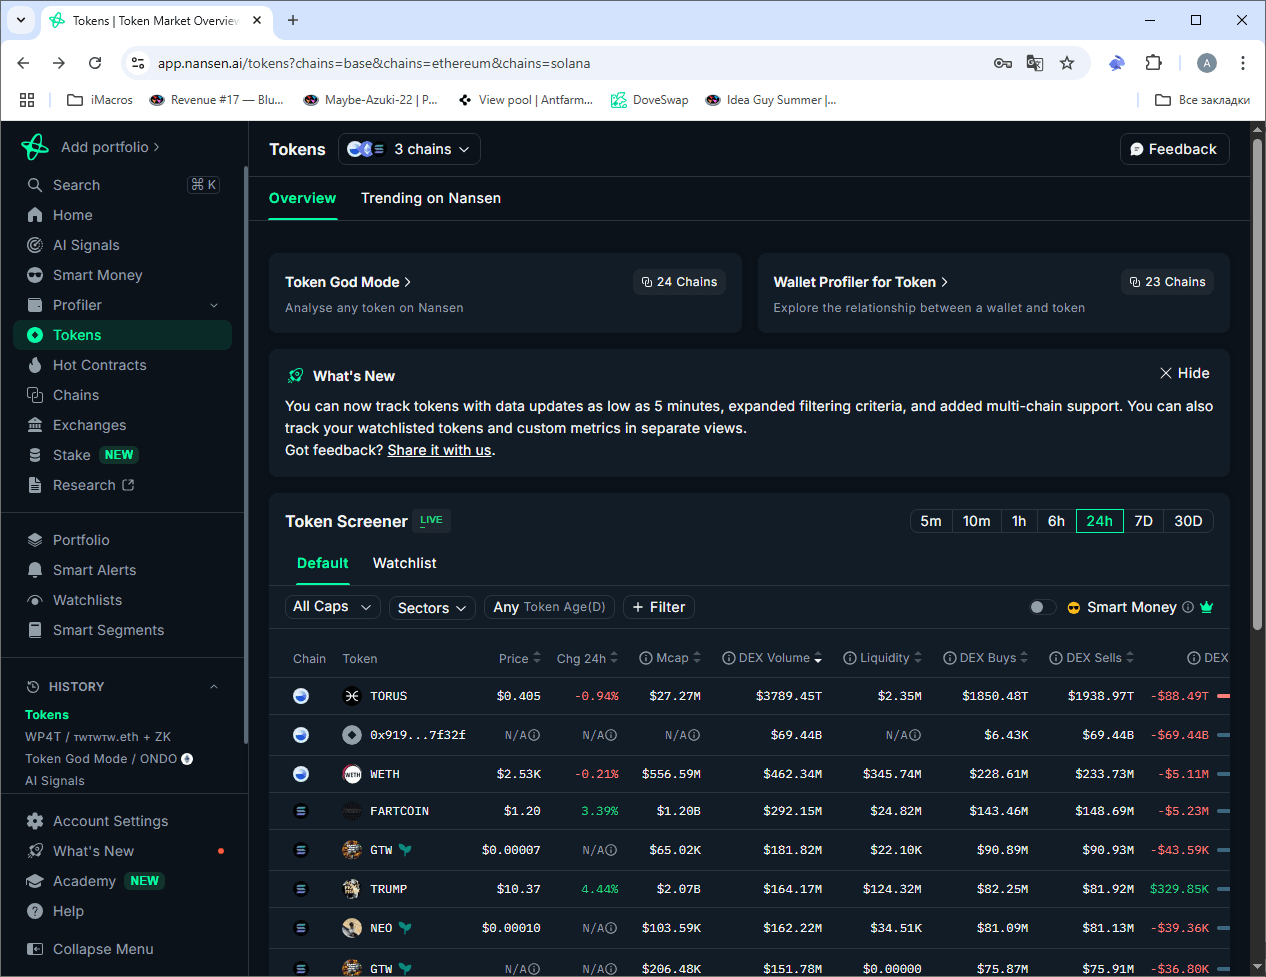Screen dimensions: 1266x977
Task: Select the Default screener tab
Action: pyautogui.click(x=323, y=563)
